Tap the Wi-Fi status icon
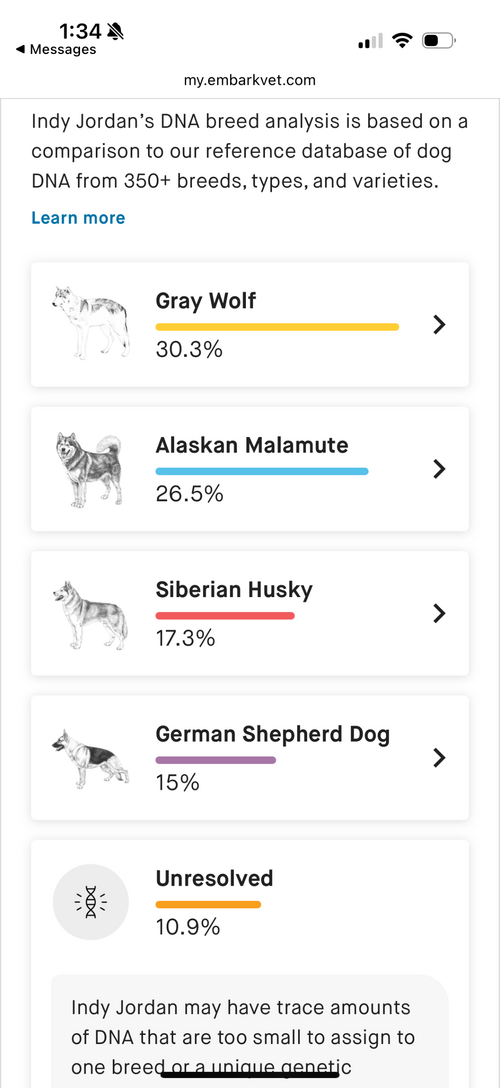The image size is (500, 1088). (402, 41)
